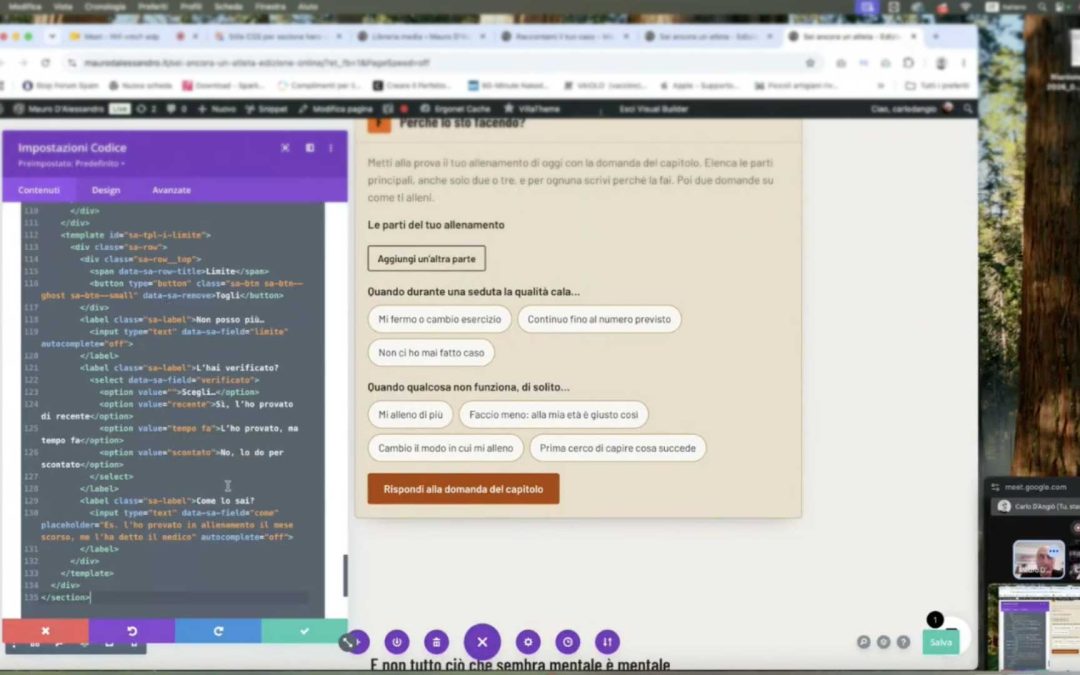Click the blue redo arrow button
1080x675 pixels.
pyautogui.click(x=218, y=631)
